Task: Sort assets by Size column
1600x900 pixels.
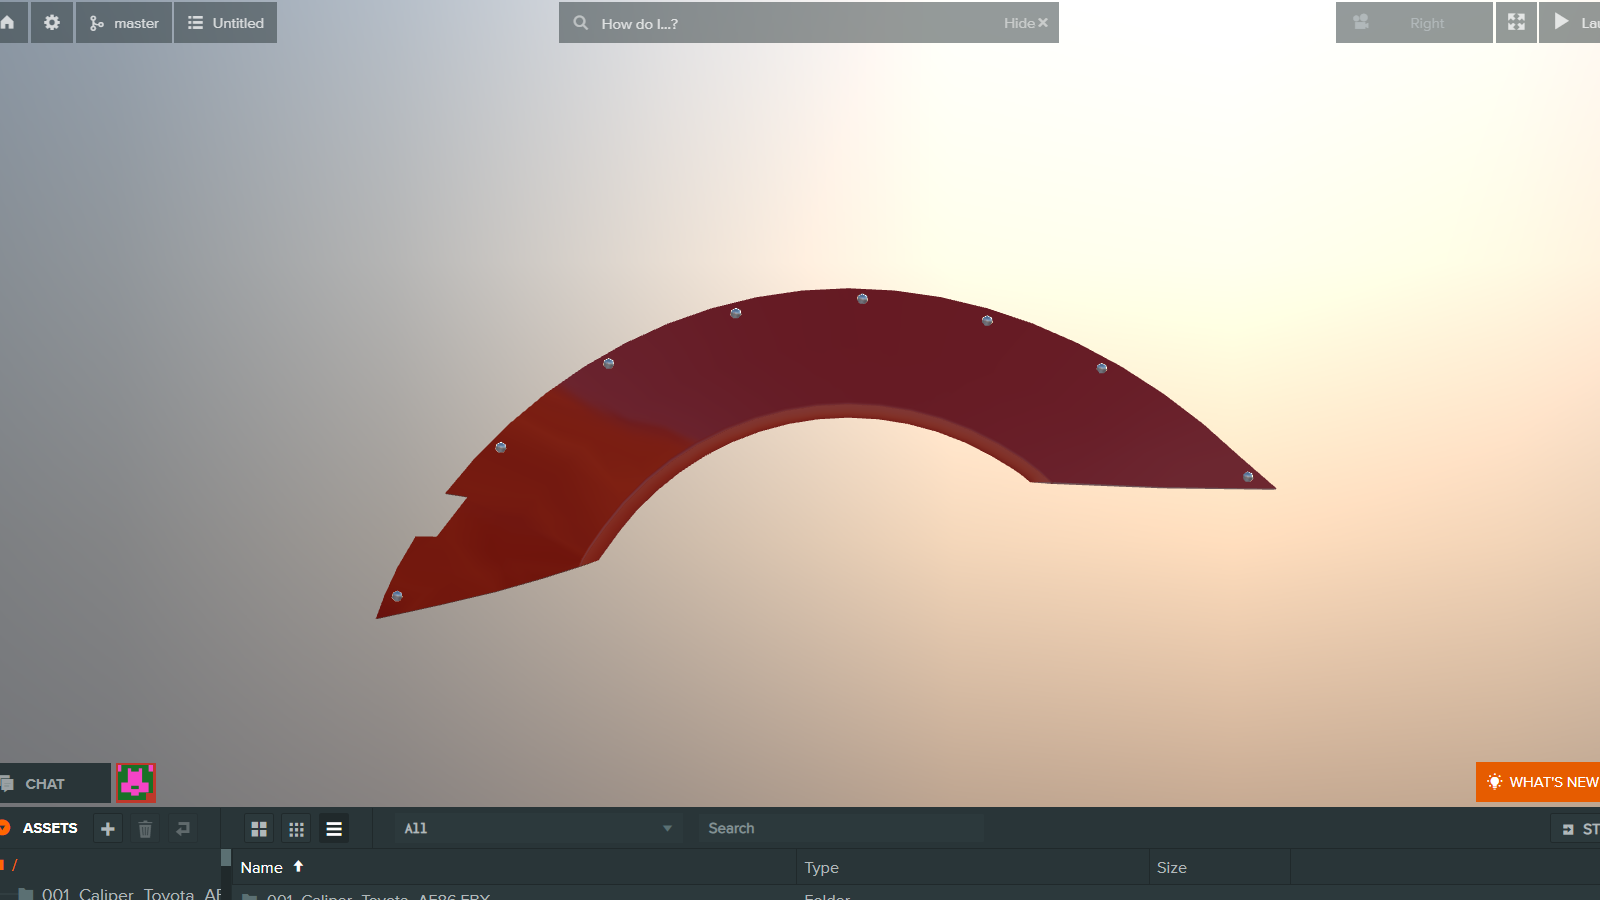Action: (1220, 867)
